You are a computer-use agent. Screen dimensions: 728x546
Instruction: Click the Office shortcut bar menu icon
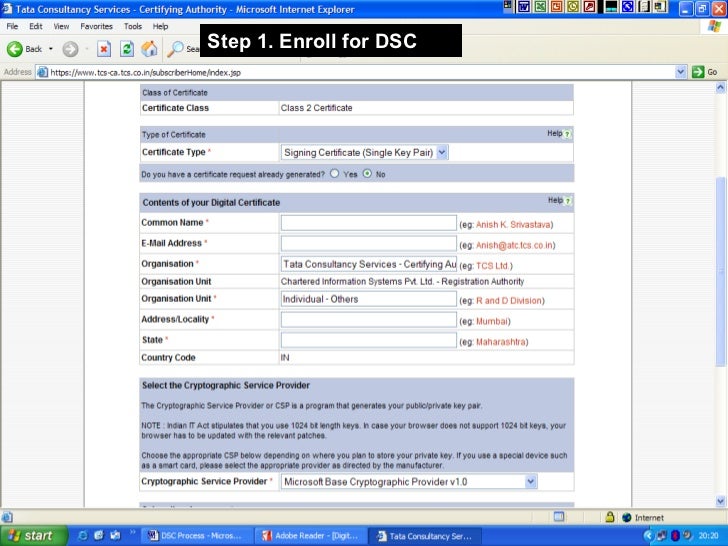tap(507, 6)
